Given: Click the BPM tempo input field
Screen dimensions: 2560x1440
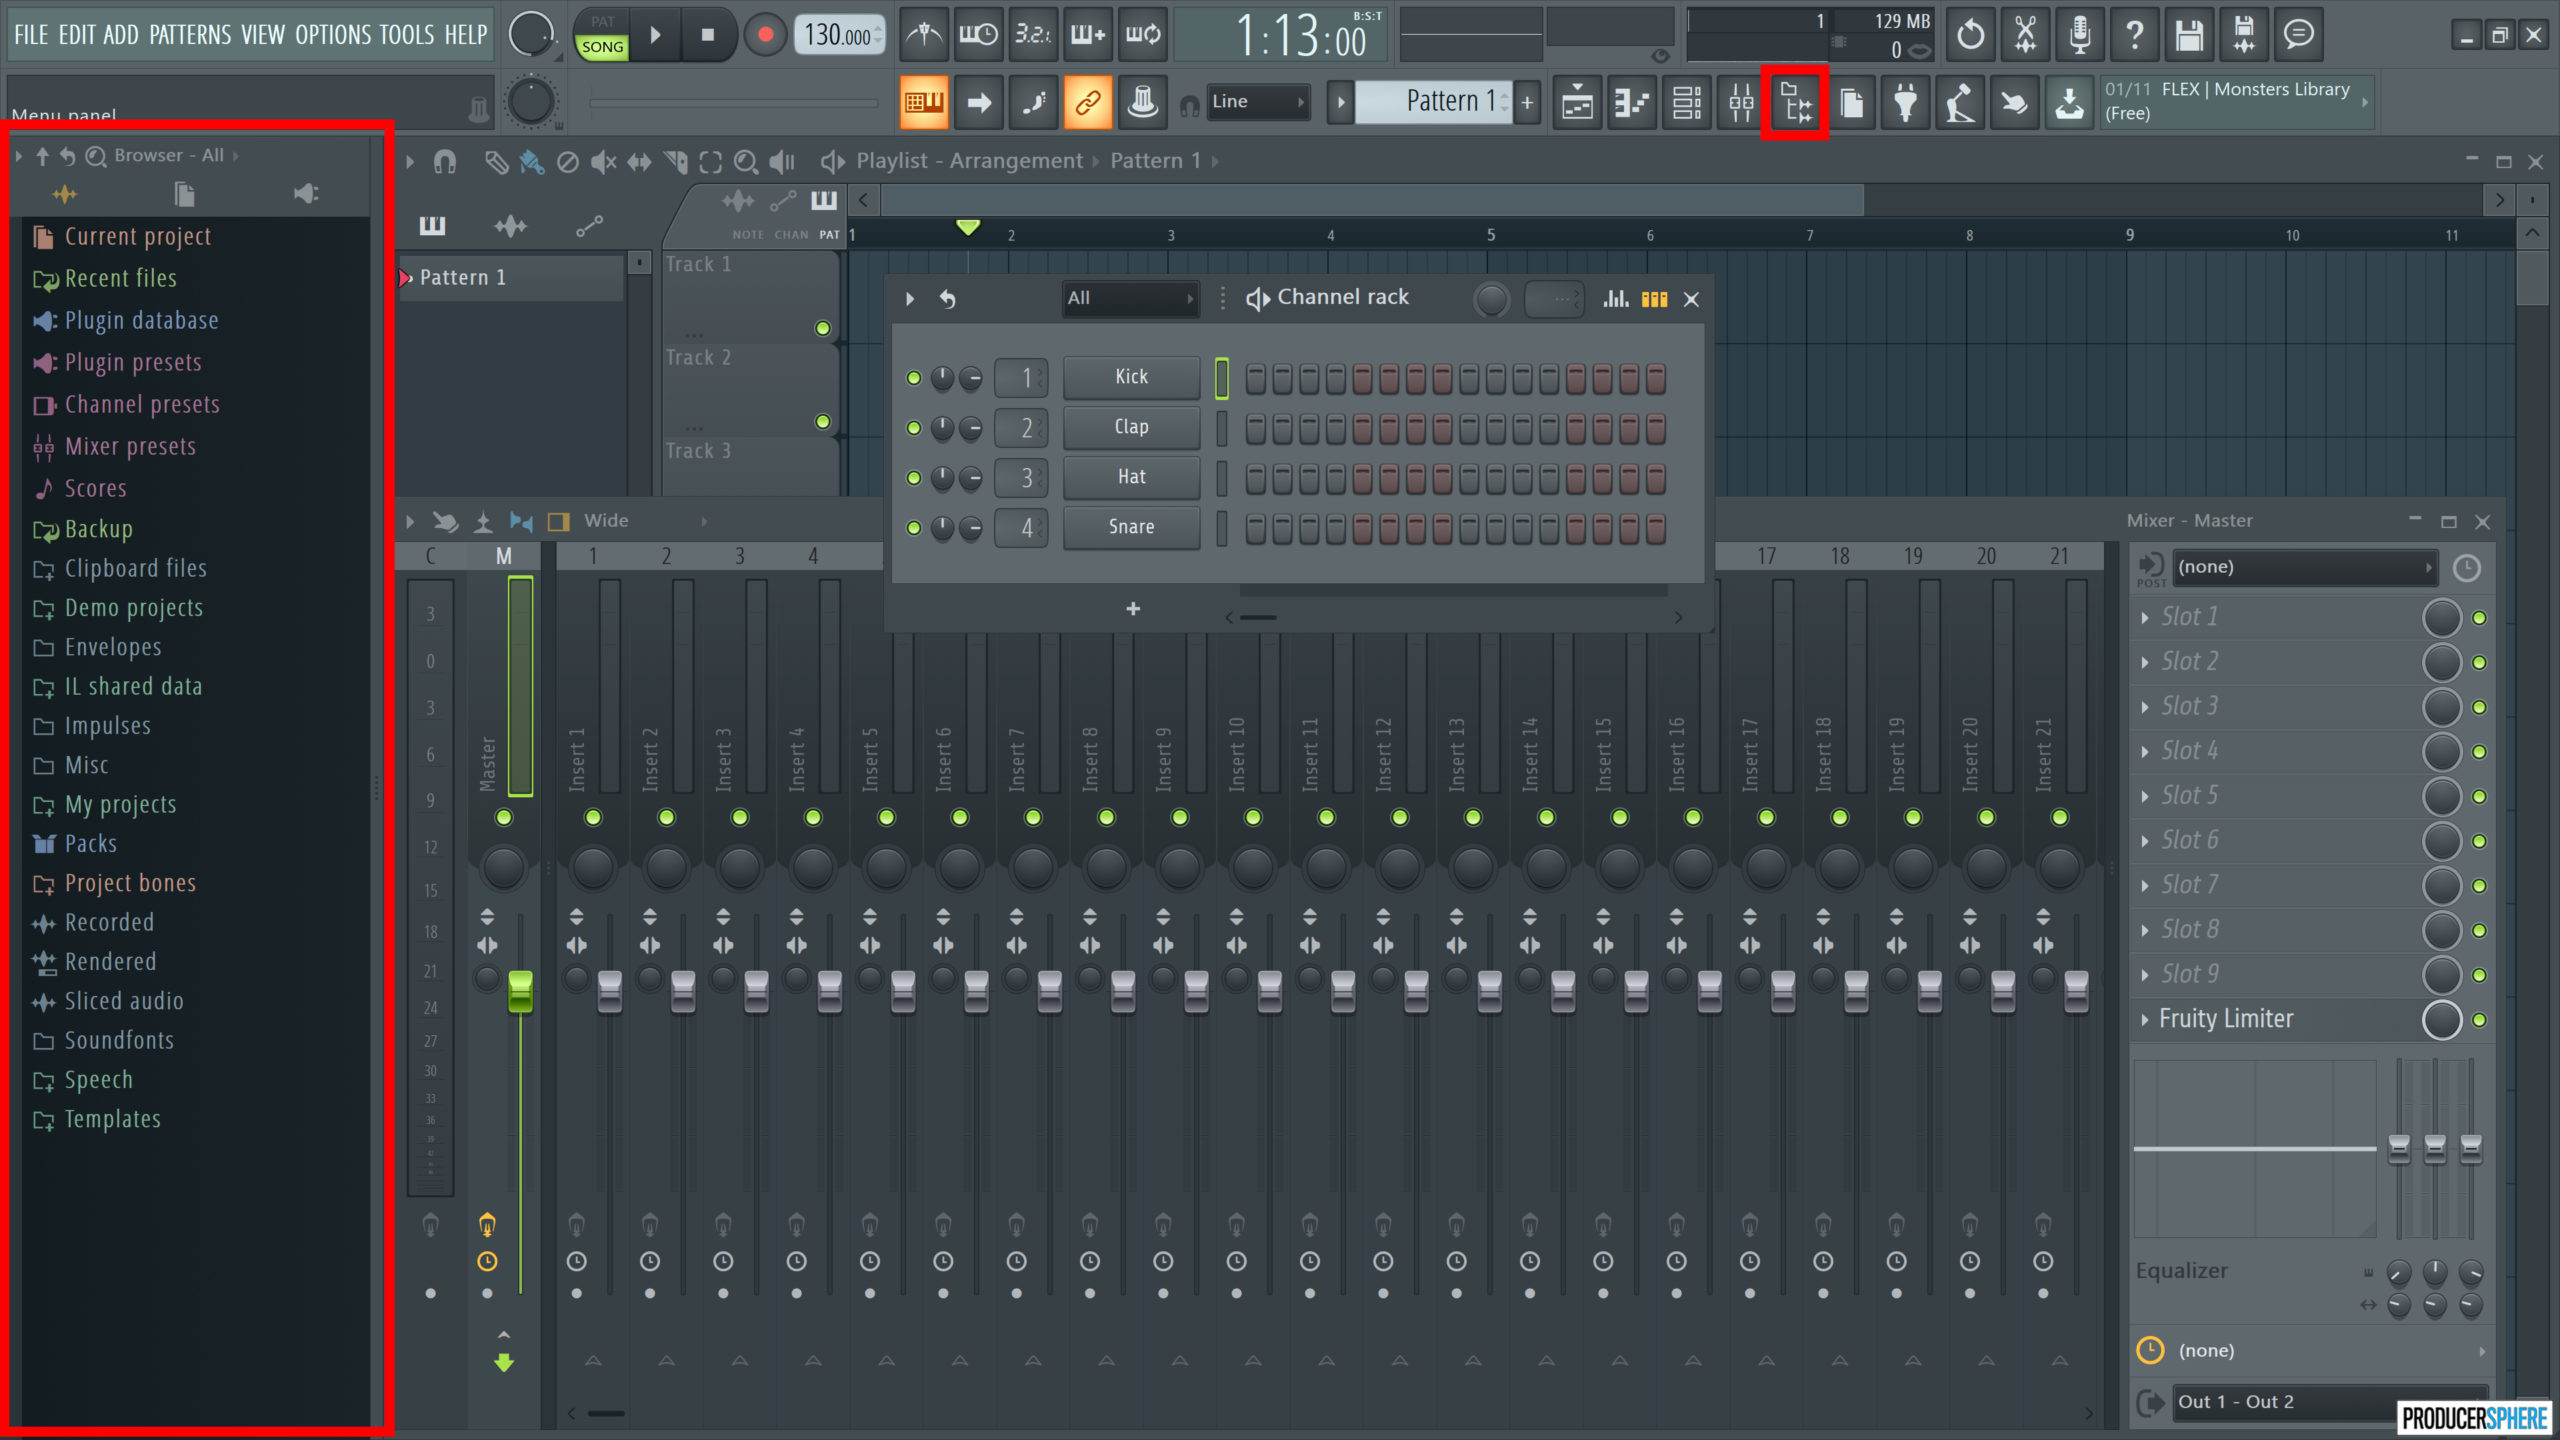Looking at the screenshot, I should tap(839, 33).
